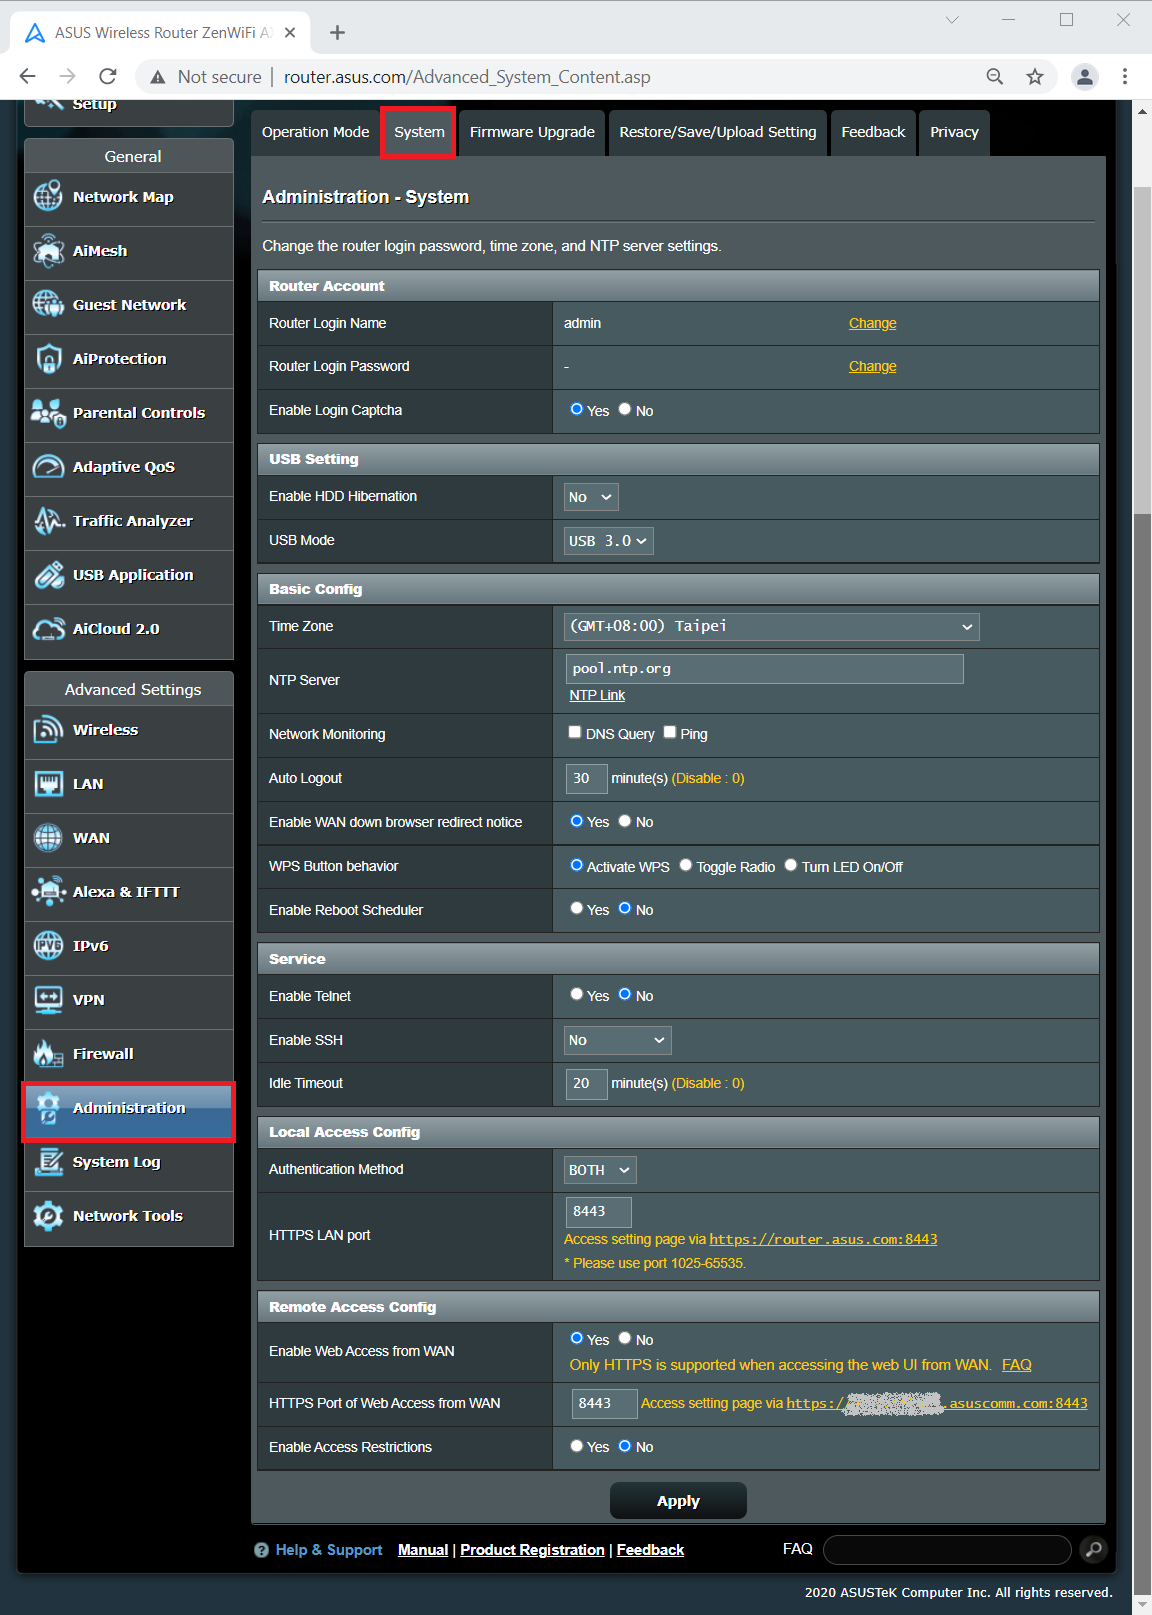Click Change for Router Login Password
1152x1615 pixels.
point(872,366)
